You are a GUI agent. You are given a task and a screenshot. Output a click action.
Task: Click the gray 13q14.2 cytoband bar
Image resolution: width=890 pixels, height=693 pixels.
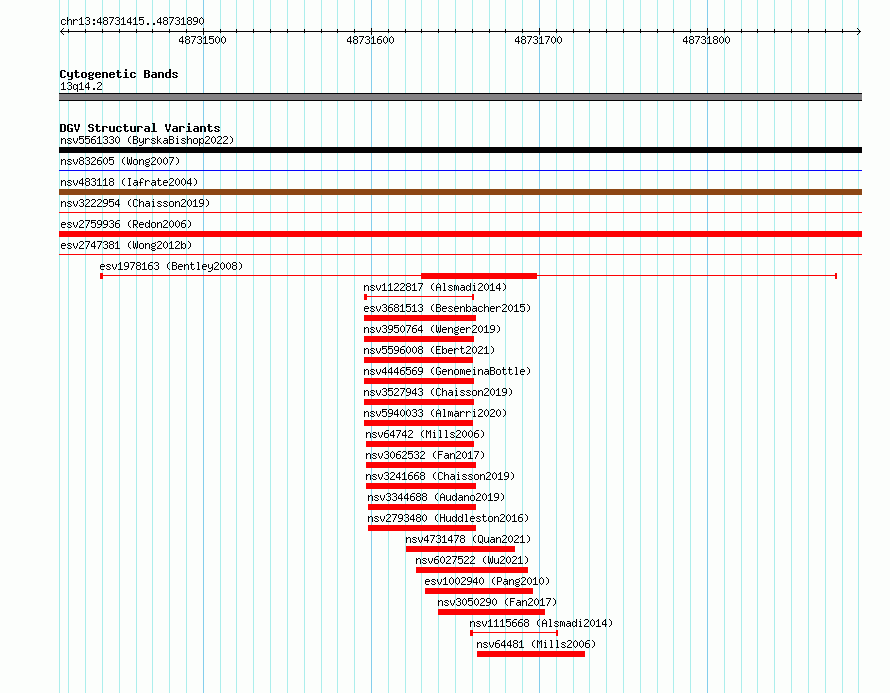(x=460, y=97)
